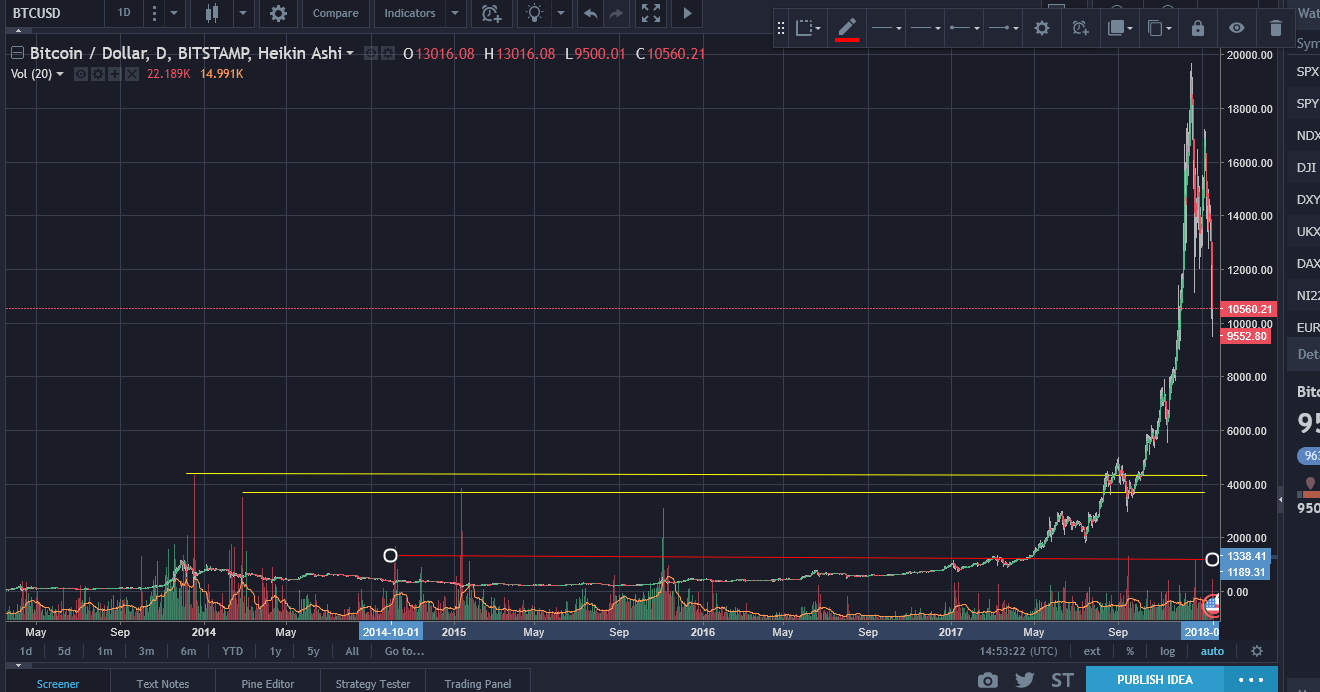Screen dimensions: 1320x692
Task: Open time axis settings gear
Action: 1257,651
